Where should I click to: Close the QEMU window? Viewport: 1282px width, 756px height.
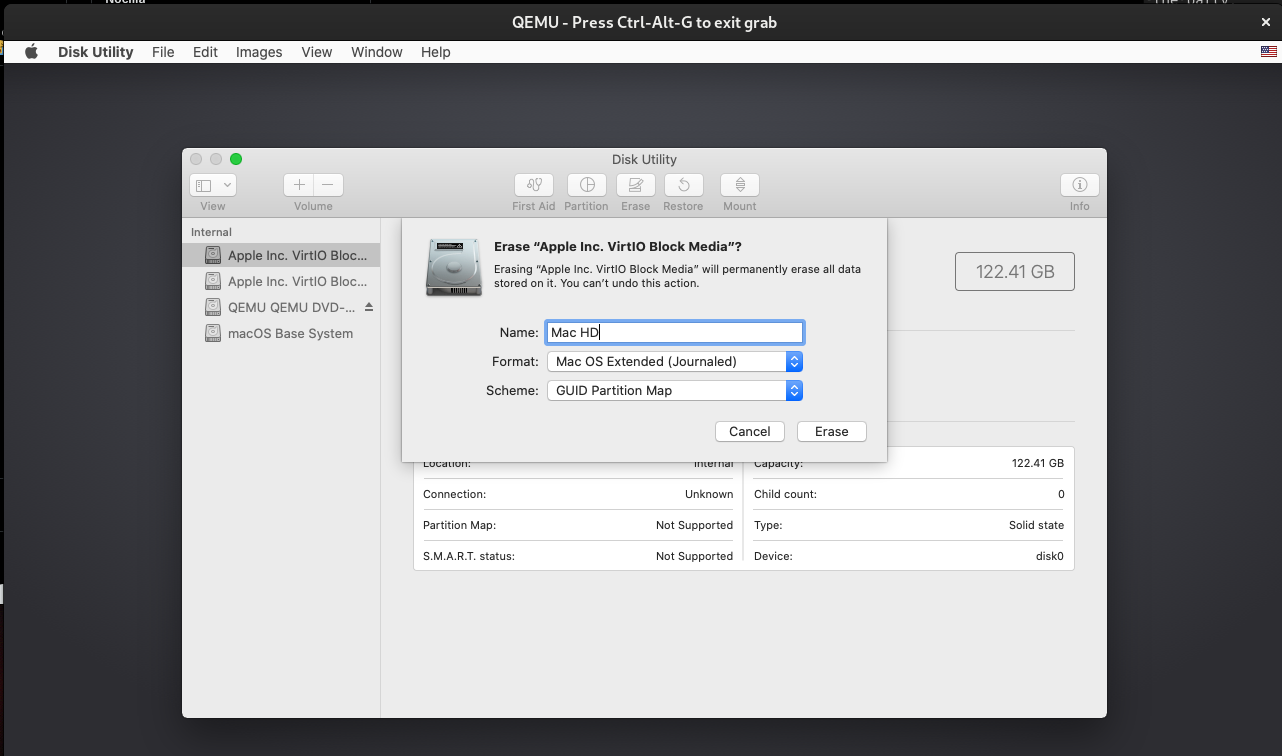[1266, 22]
